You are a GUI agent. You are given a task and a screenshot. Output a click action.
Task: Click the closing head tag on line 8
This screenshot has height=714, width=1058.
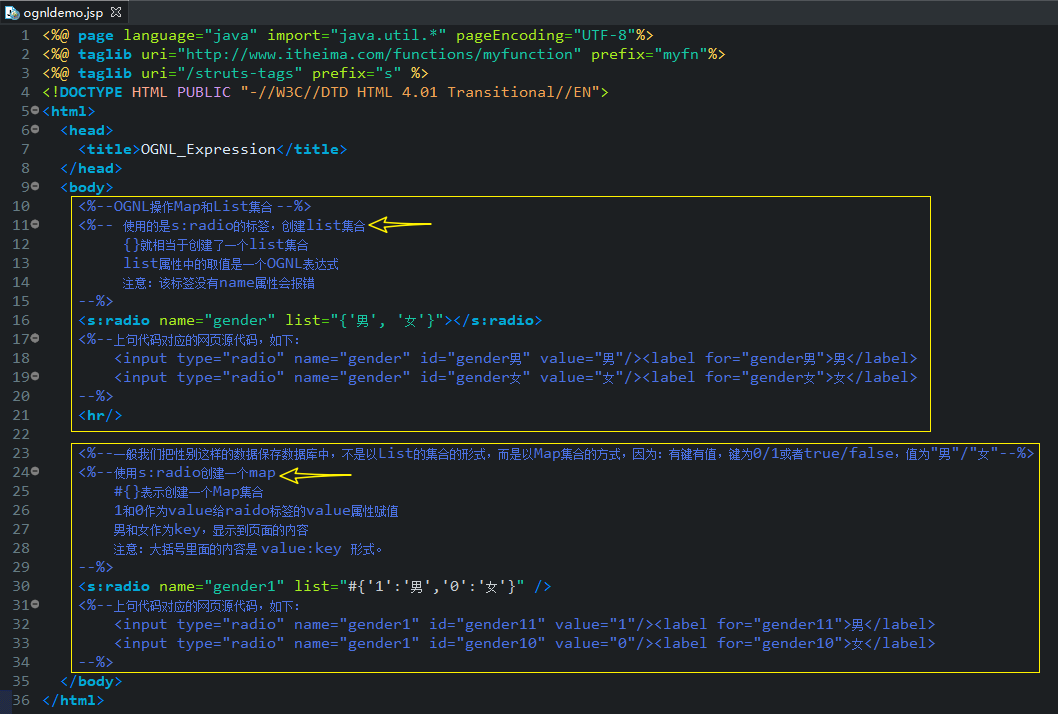(x=91, y=168)
